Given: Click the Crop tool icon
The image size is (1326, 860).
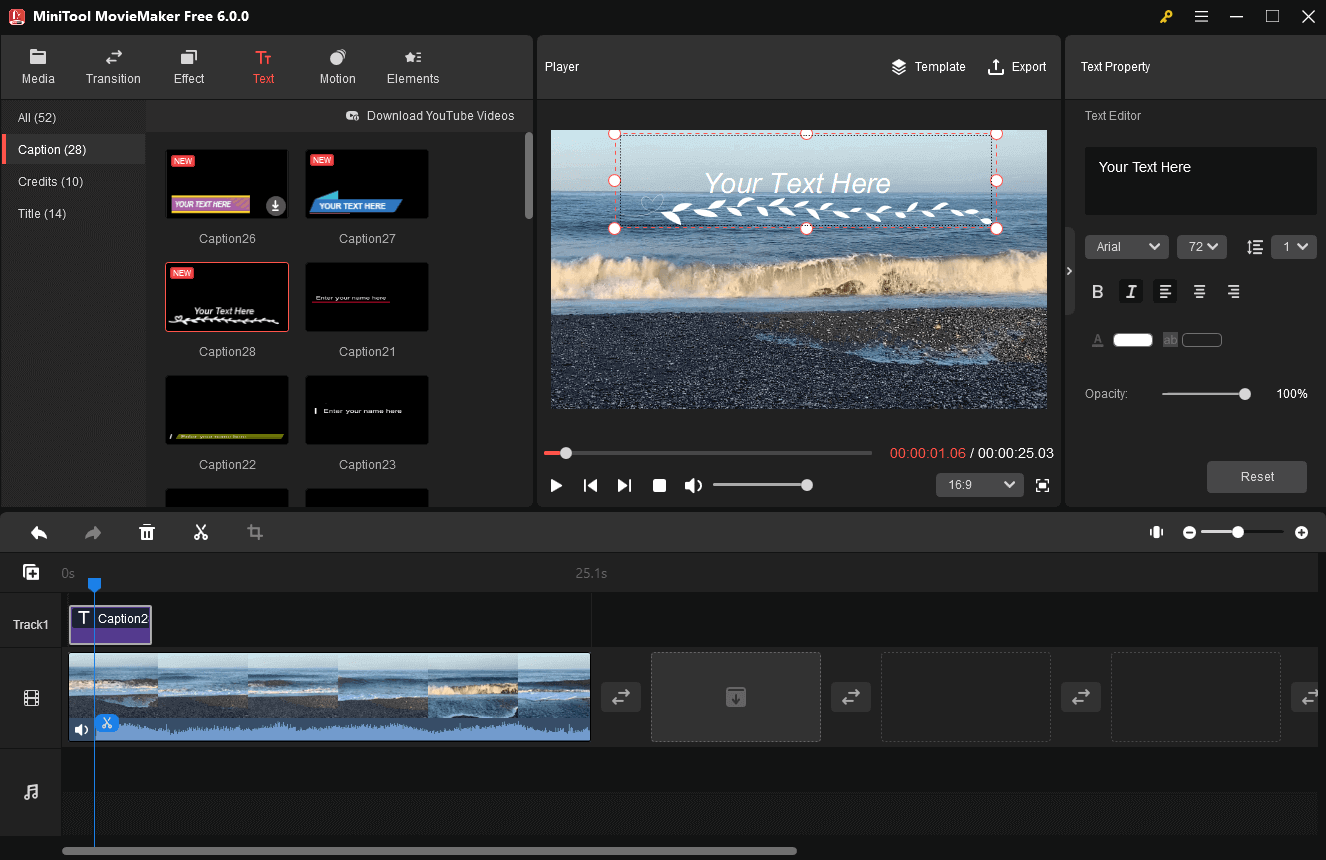Looking at the screenshot, I should [255, 533].
